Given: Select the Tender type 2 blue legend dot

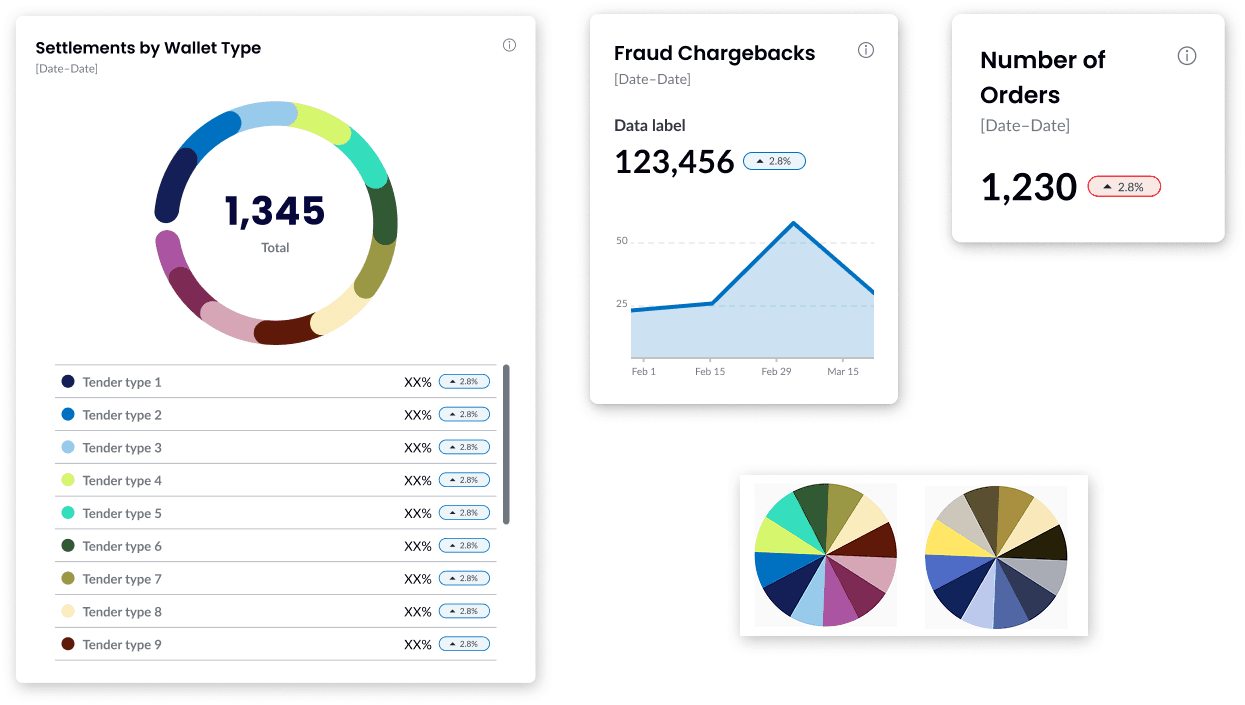Looking at the screenshot, I should [x=68, y=414].
